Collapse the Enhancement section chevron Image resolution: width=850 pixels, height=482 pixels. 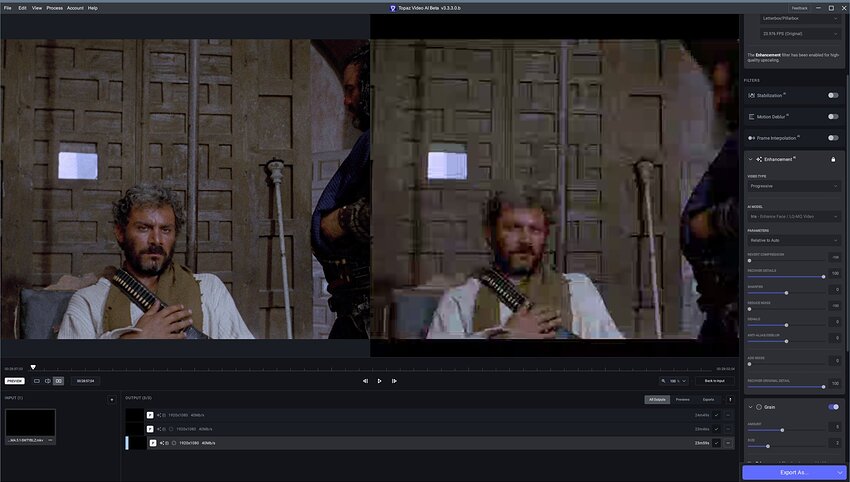pyautogui.click(x=750, y=159)
